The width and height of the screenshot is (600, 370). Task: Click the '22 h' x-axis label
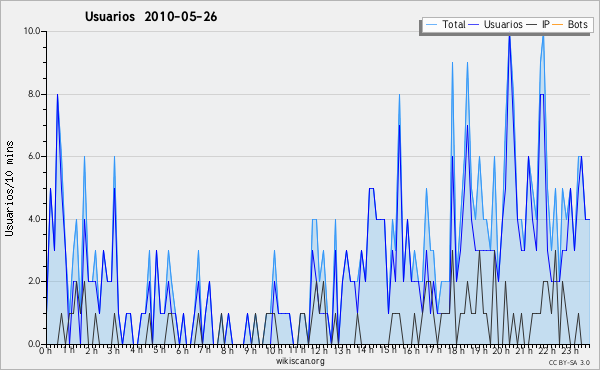click(x=547, y=350)
